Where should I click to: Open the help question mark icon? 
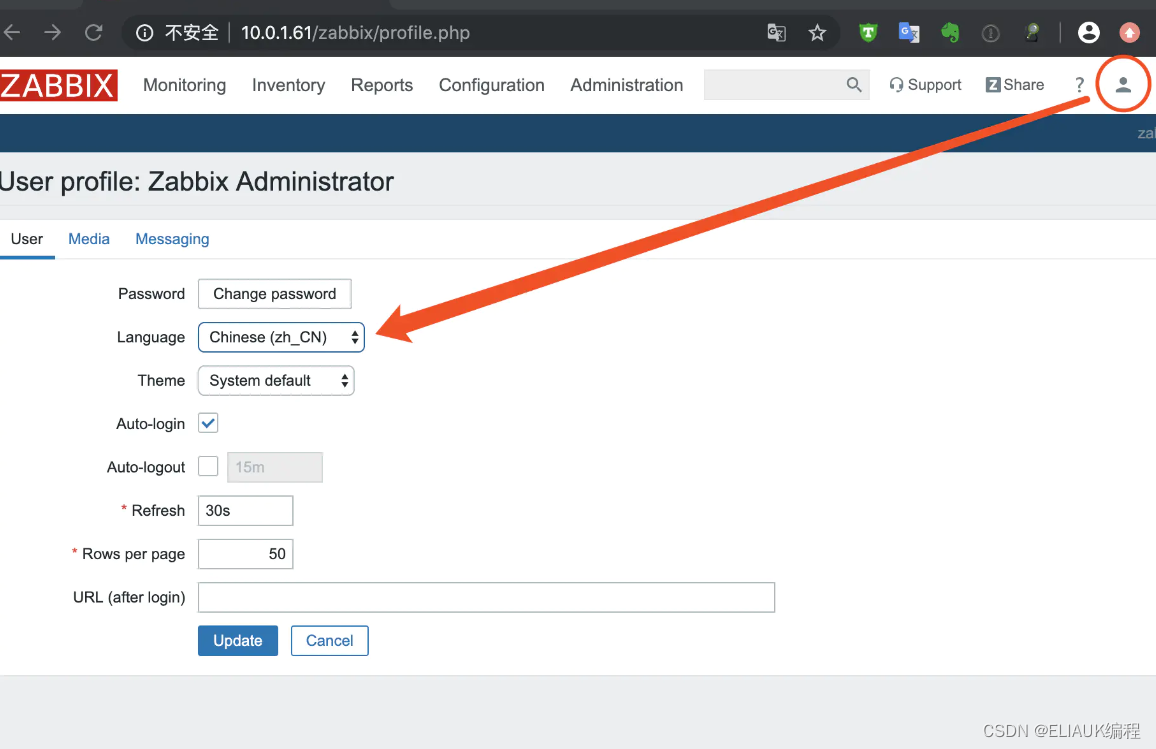pyautogui.click(x=1079, y=85)
